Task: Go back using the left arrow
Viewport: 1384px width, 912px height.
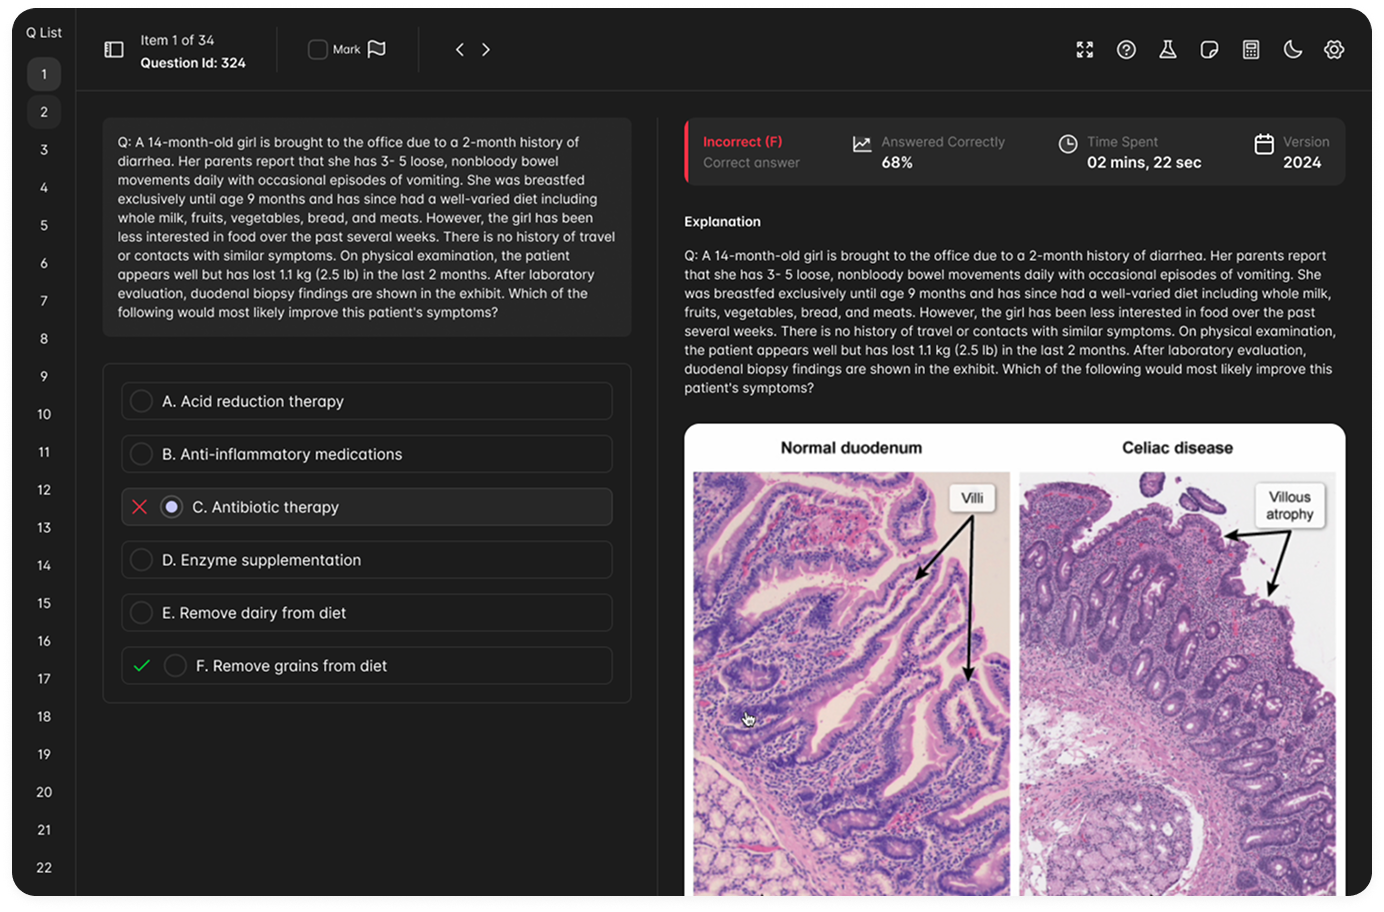Action: click(x=459, y=47)
